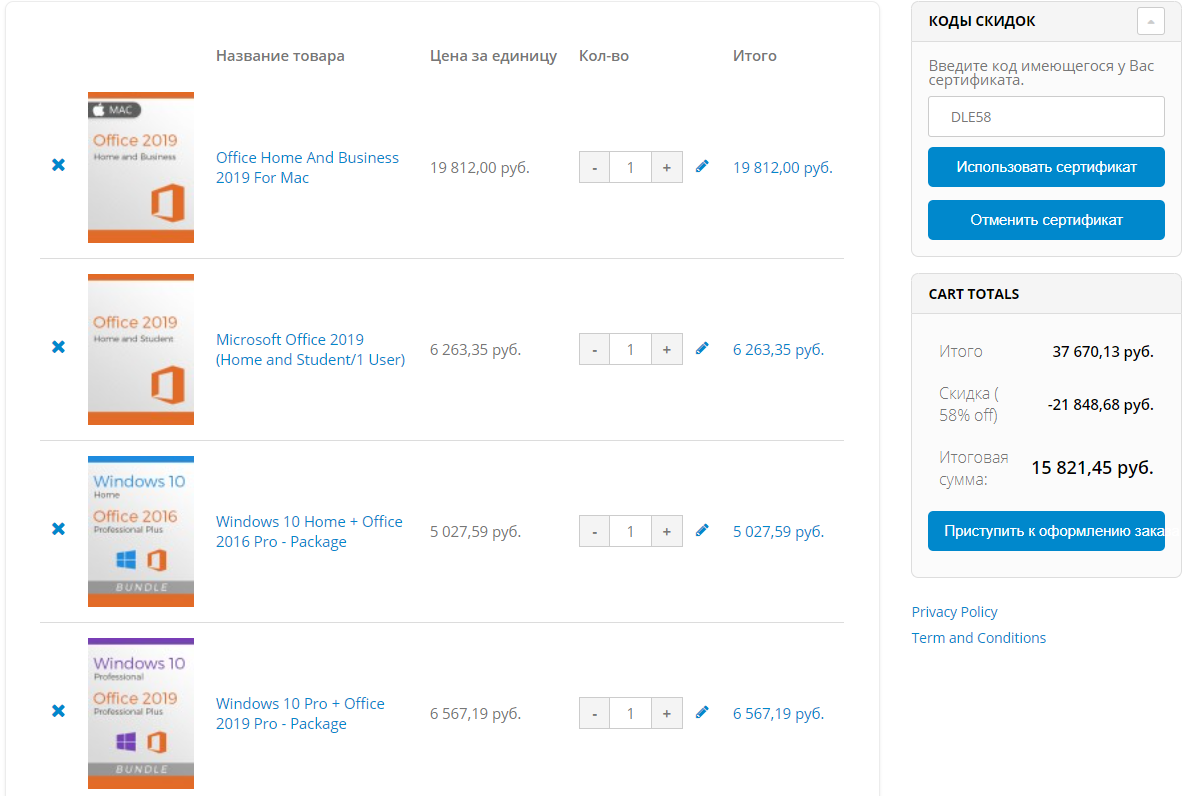This screenshot has width=1186, height=796.
Task: Delete Windows 10 Home + Office 2016 bundle
Action: pyautogui.click(x=58, y=529)
